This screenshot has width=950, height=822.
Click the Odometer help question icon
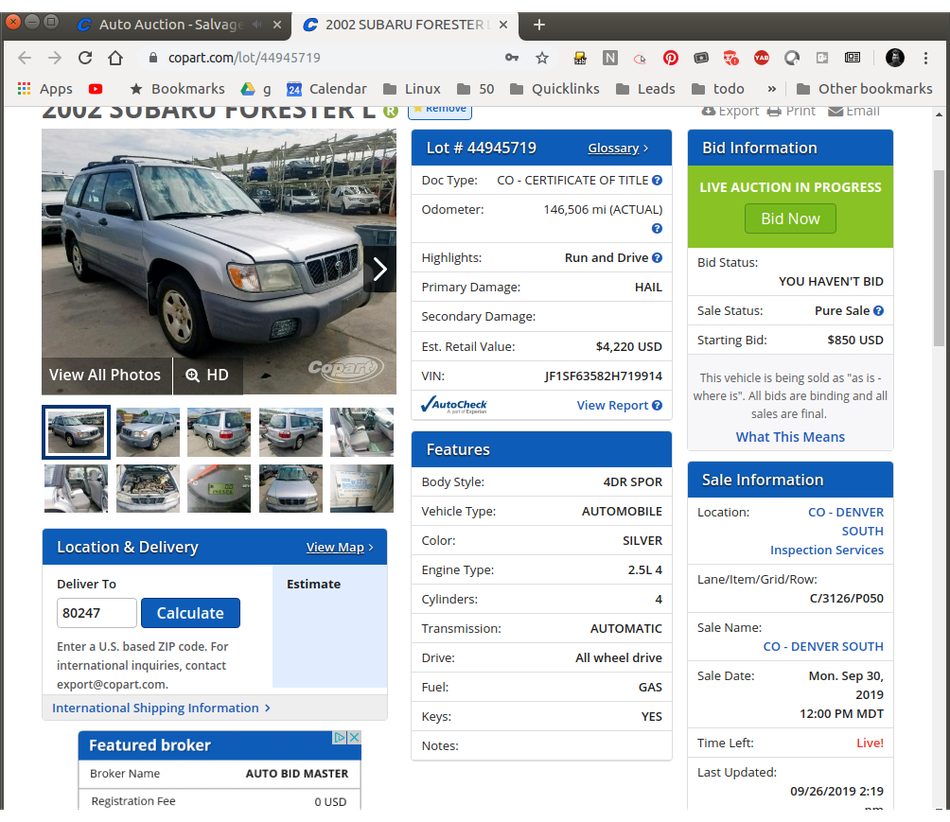coord(657,228)
